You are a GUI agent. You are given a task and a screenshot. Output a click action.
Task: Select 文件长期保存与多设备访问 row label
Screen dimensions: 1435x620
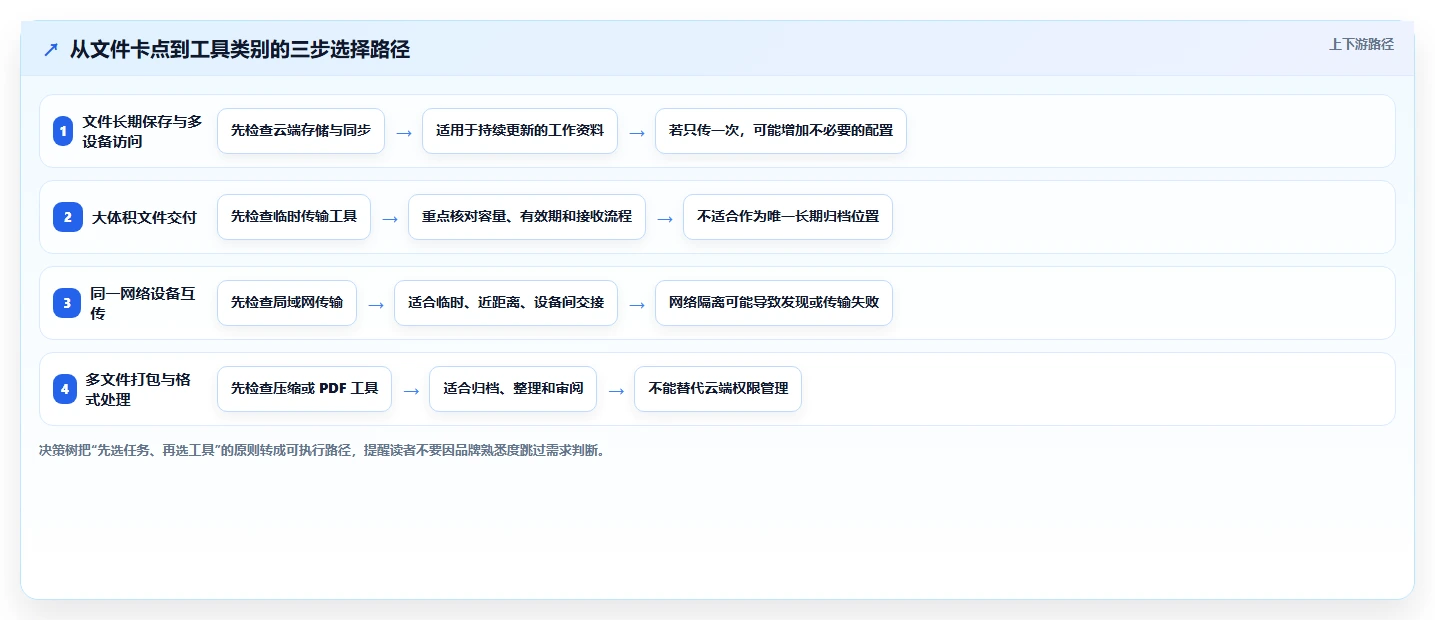point(143,131)
